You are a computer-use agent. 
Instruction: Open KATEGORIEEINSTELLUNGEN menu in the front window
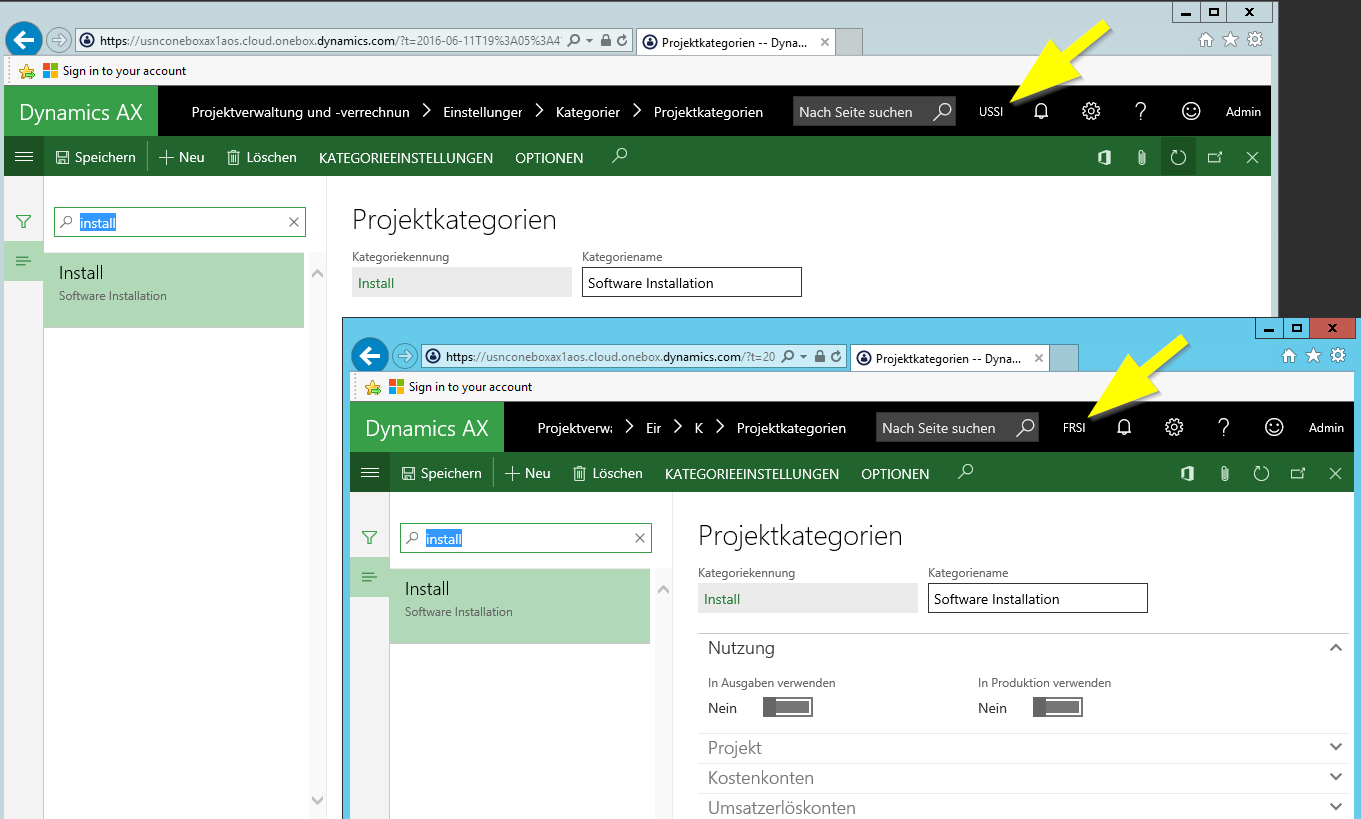point(751,474)
